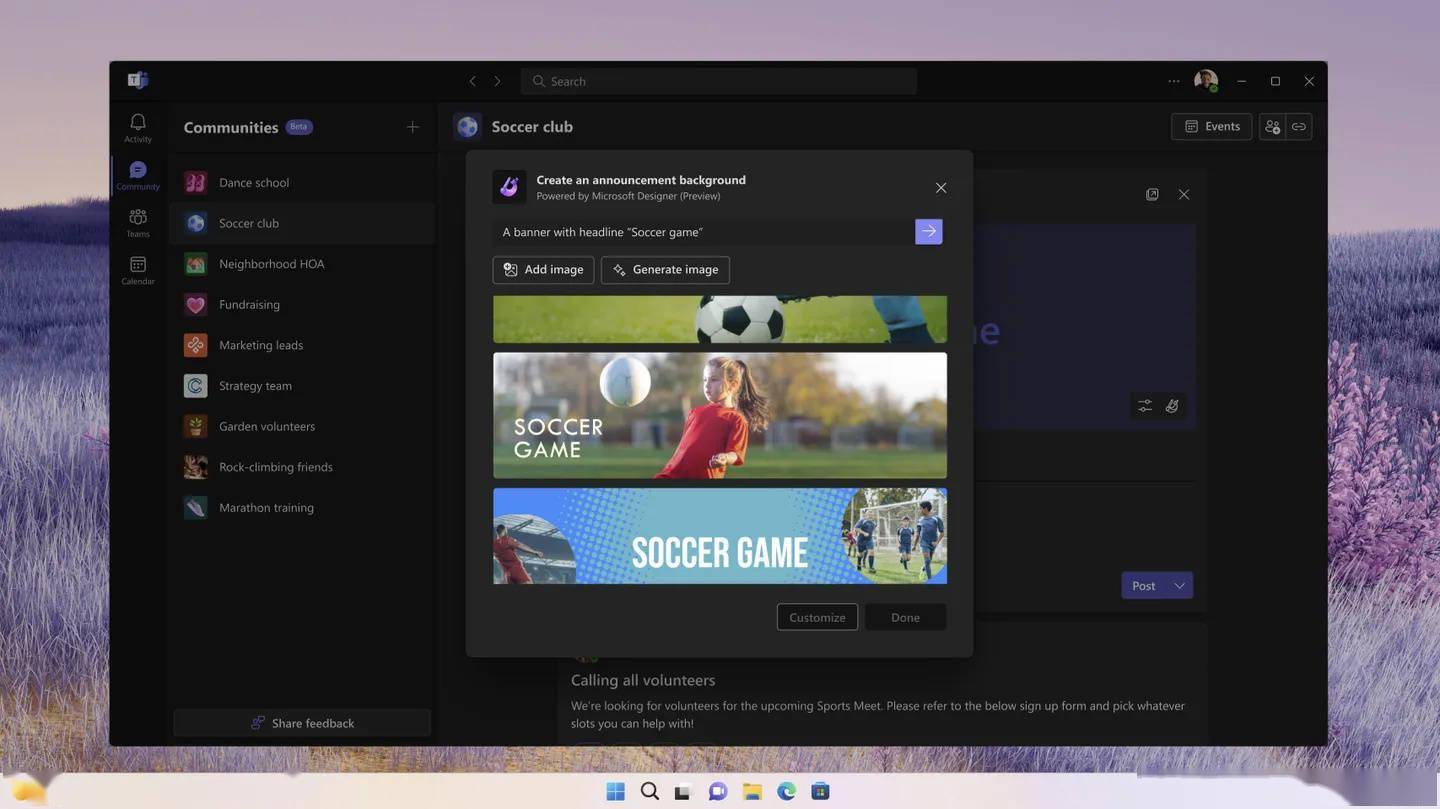1440x809 pixels.
Task: Click the copy link icon near Events
Action: tap(1299, 127)
